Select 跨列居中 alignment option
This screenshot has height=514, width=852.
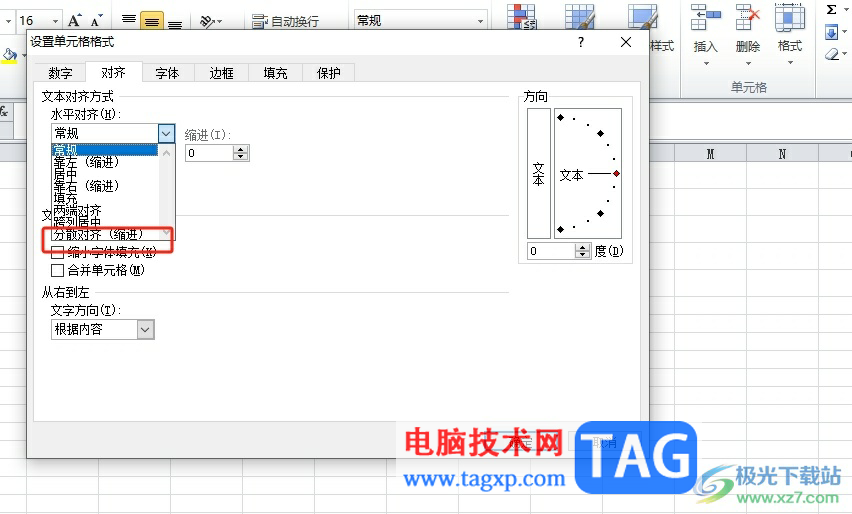coord(104,222)
